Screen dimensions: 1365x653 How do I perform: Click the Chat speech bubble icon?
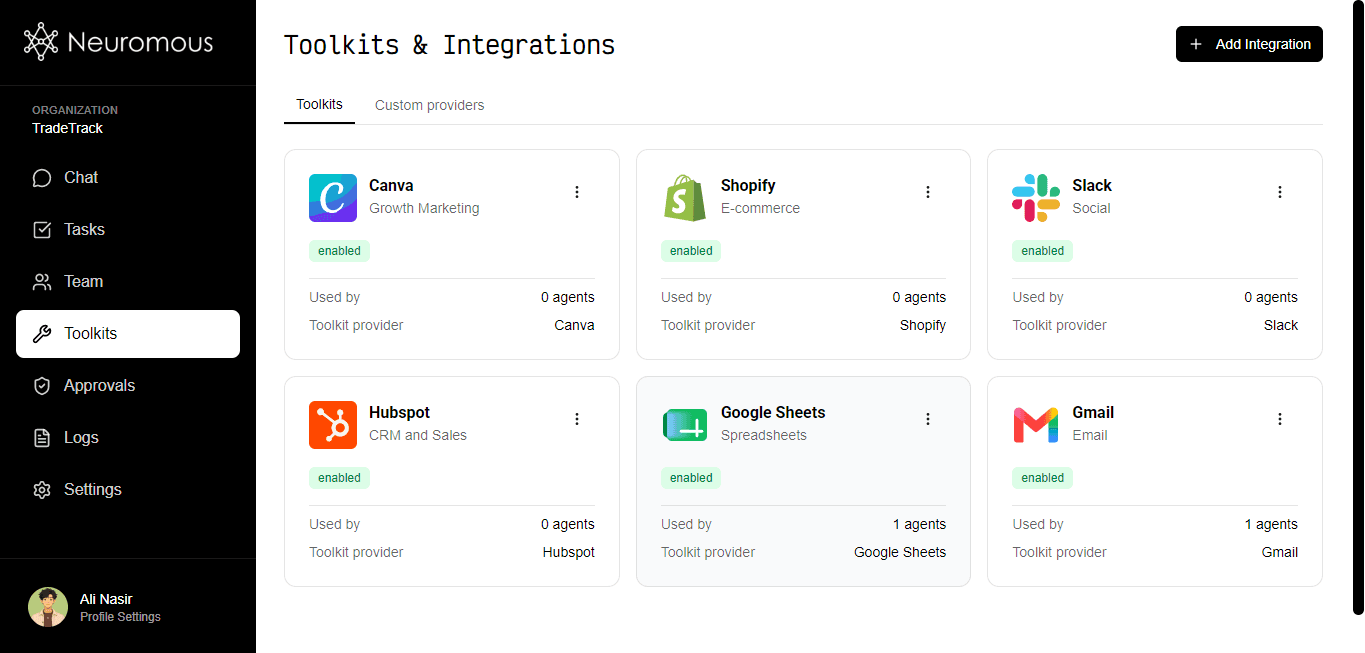(x=42, y=178)
